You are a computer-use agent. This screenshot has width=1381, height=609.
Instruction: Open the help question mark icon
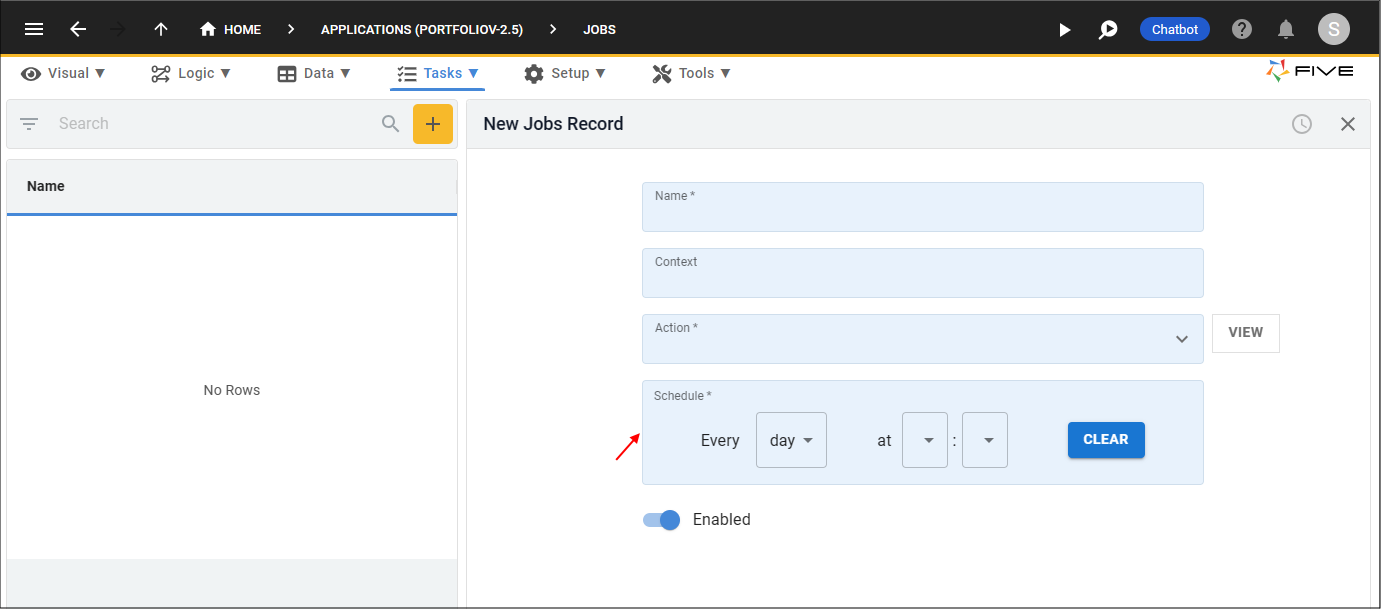tap(1242, 29)
